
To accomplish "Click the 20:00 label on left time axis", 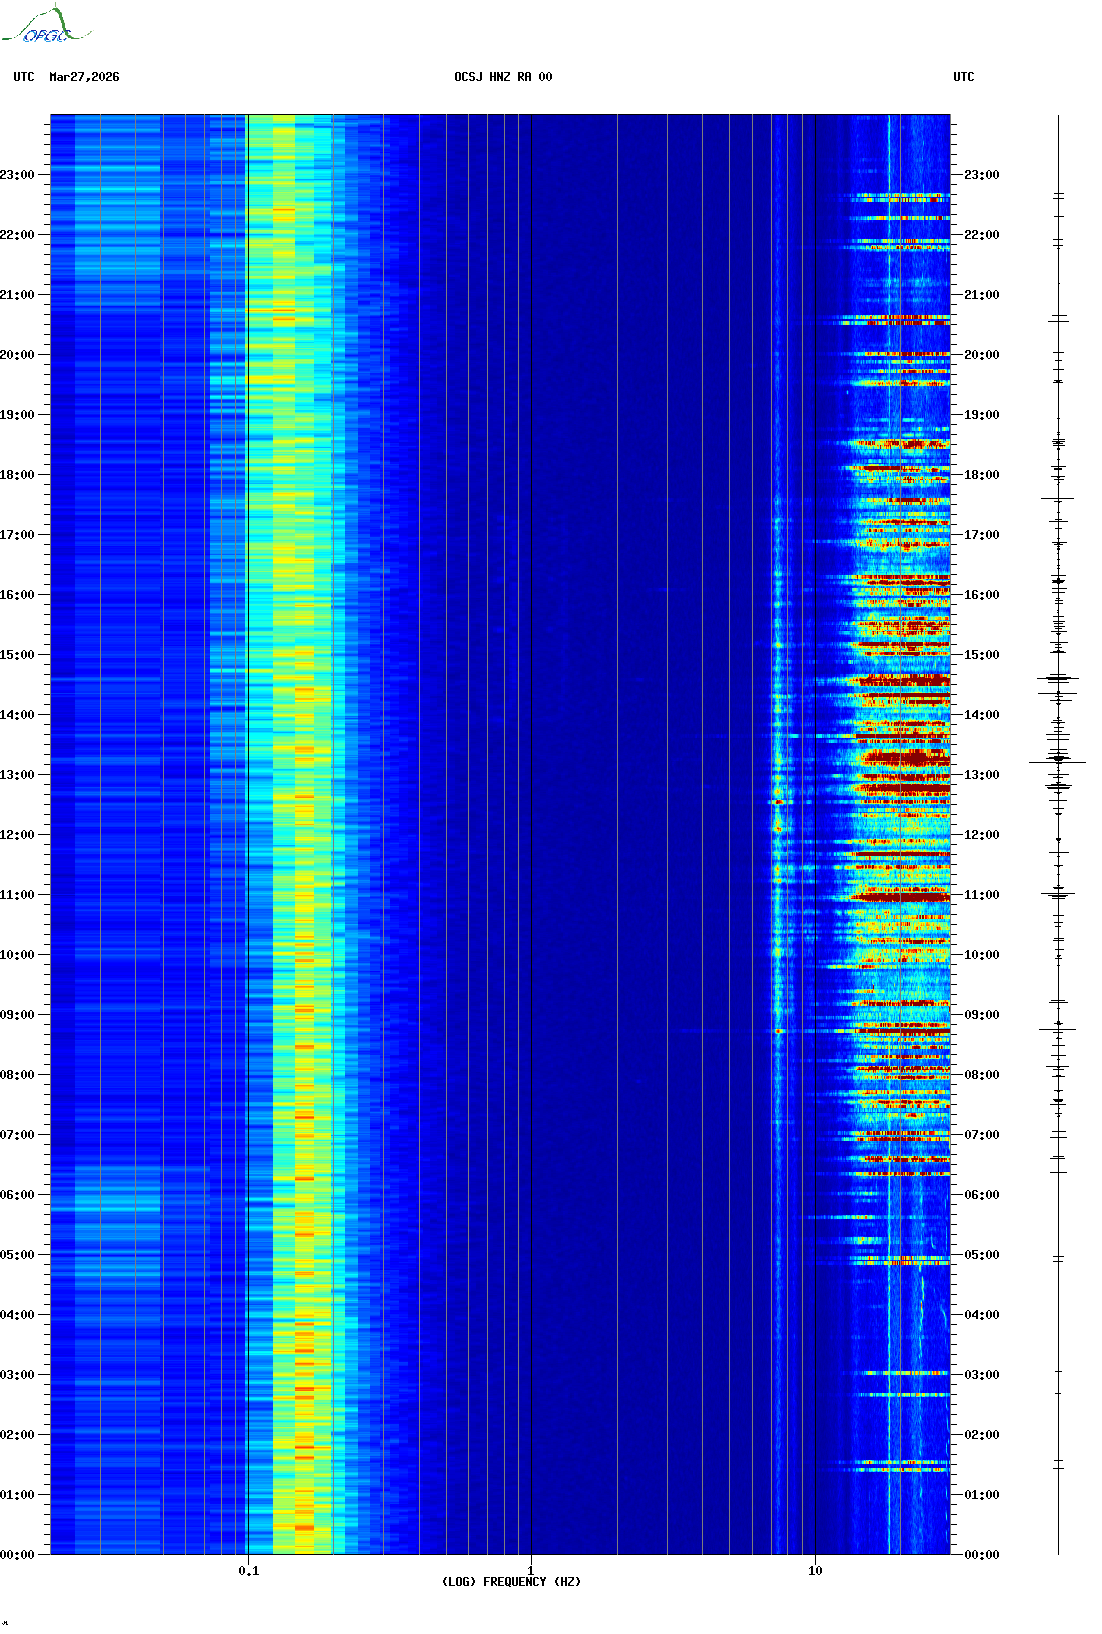I will tap(17, 355).
